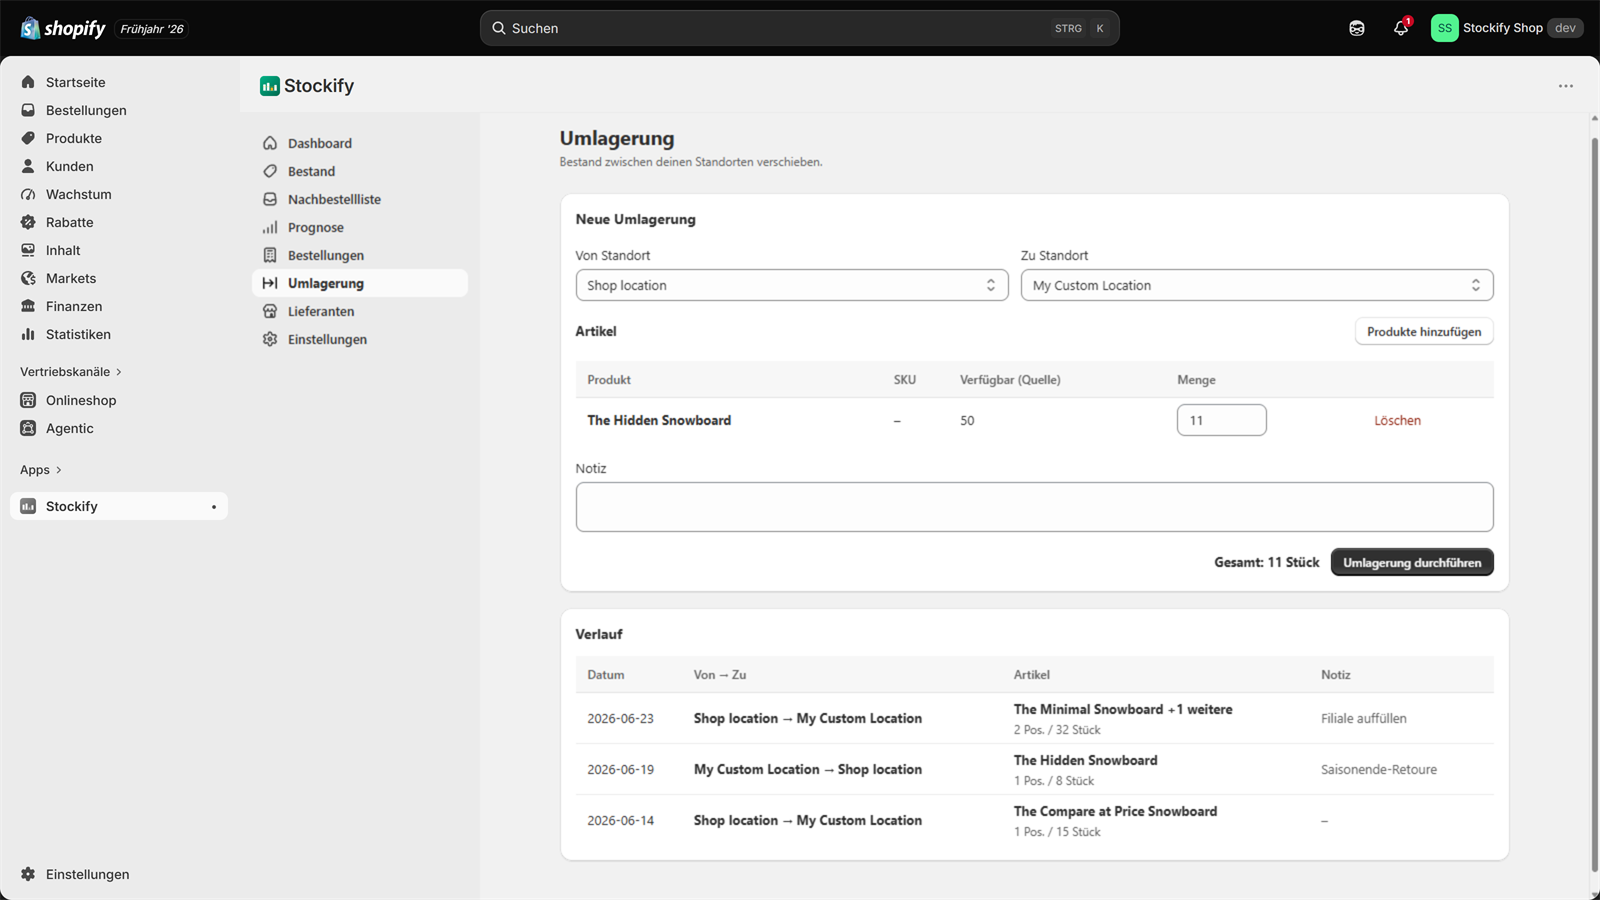
Task: Open the Zu Standort dropdown
Action: [x=1257, y=285]
